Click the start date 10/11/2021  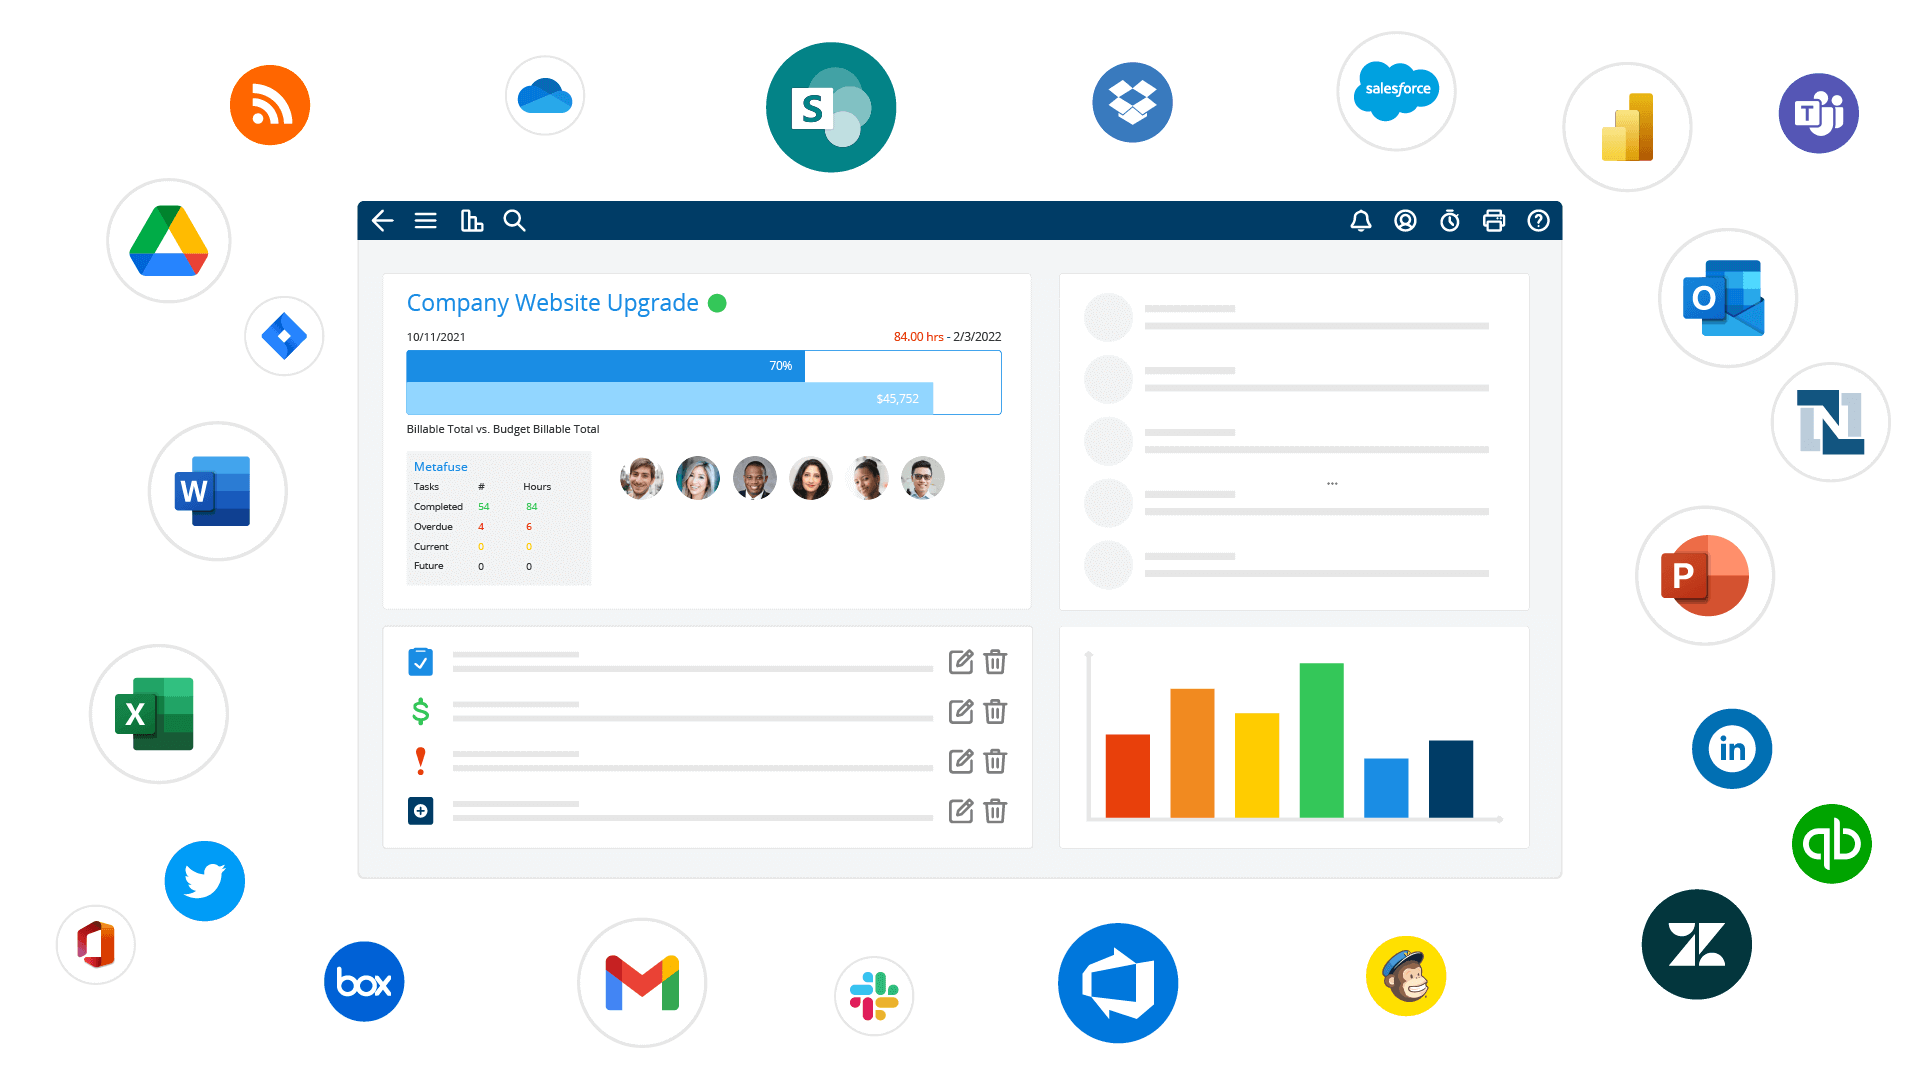436,337
